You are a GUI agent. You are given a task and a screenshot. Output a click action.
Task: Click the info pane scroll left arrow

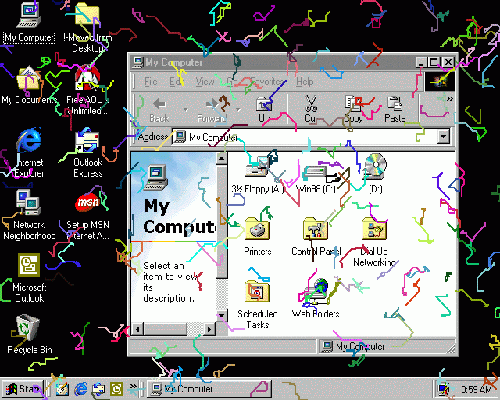pyautogui.click(x=137, y=329)
